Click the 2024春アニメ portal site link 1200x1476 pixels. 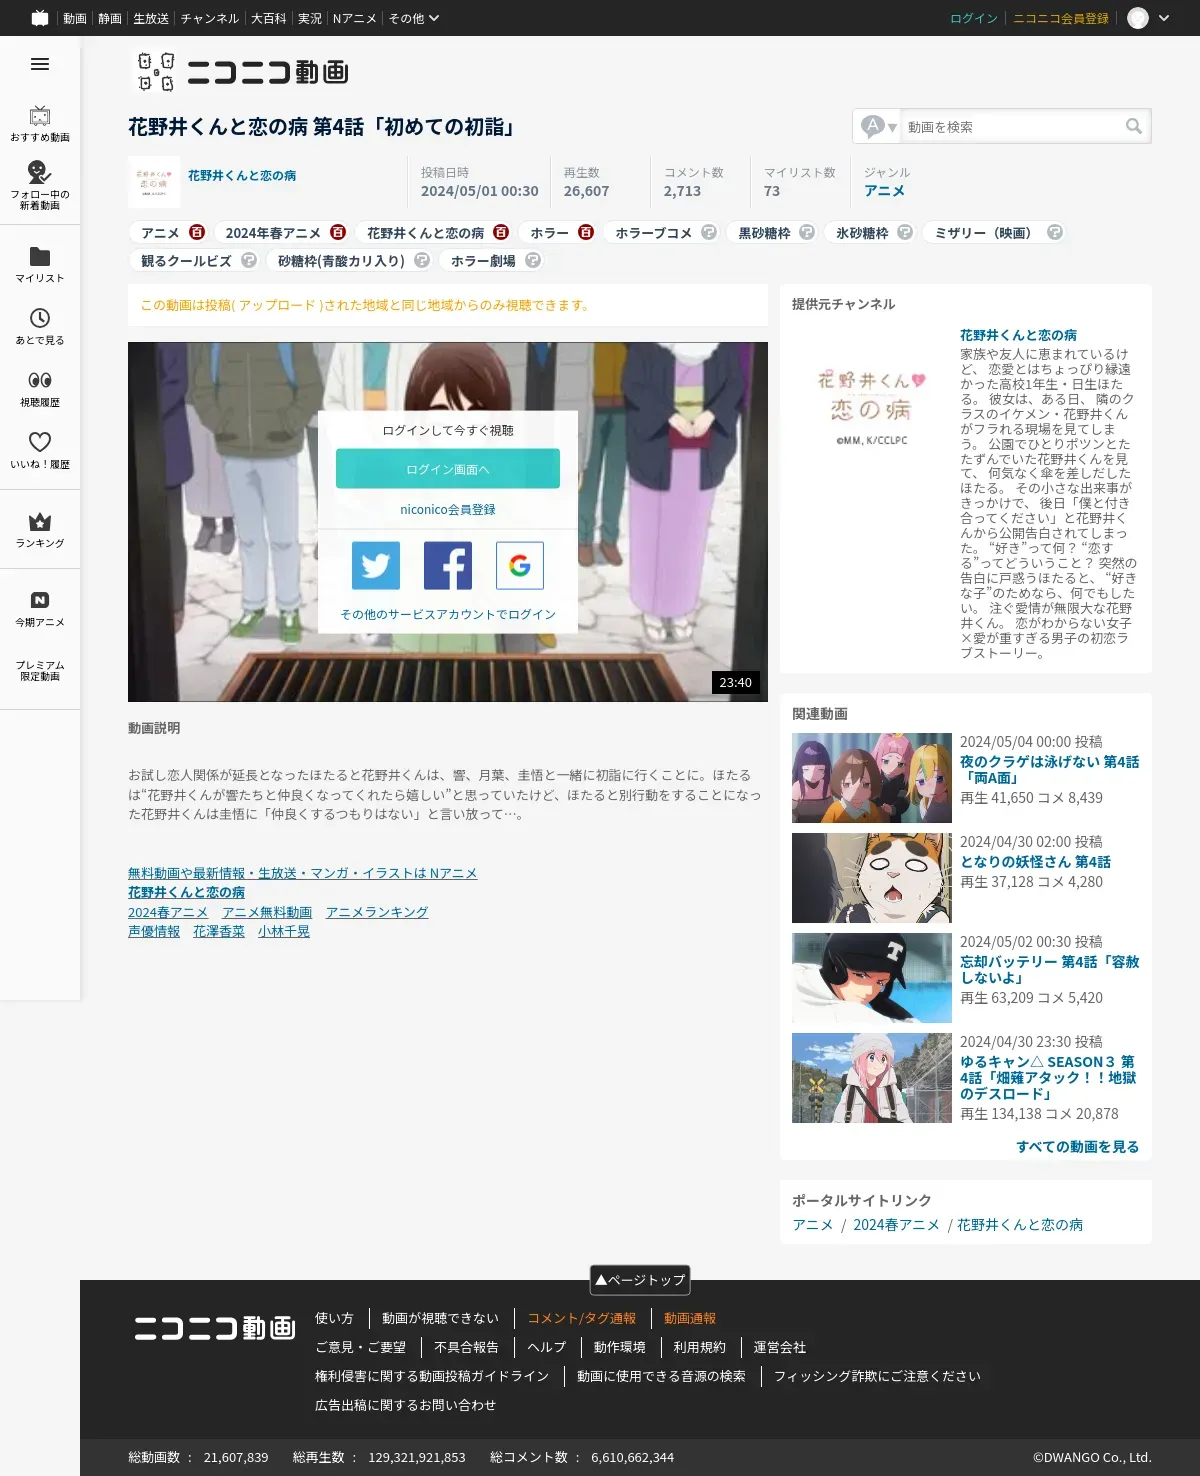click(x=896, y=1224)
